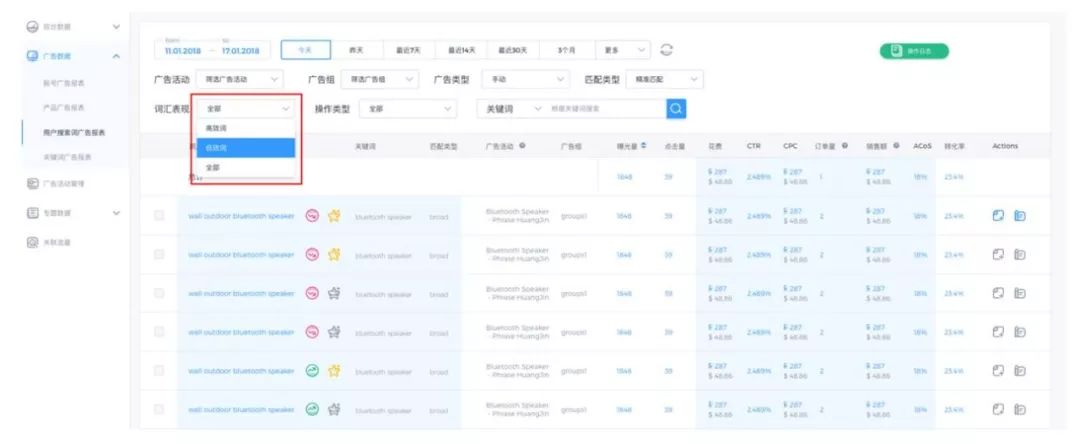Click the pink trend icon in the first keyword row

(312, 216)
